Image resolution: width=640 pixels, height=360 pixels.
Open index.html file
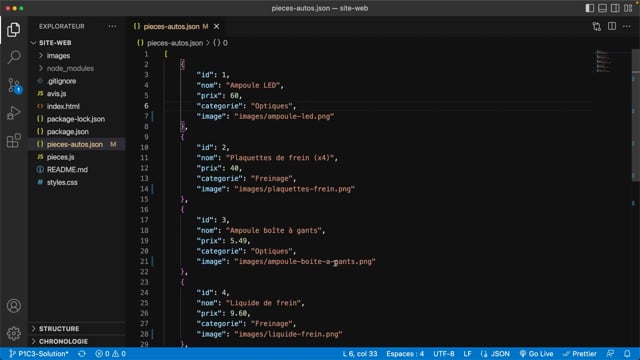(77, 106)
